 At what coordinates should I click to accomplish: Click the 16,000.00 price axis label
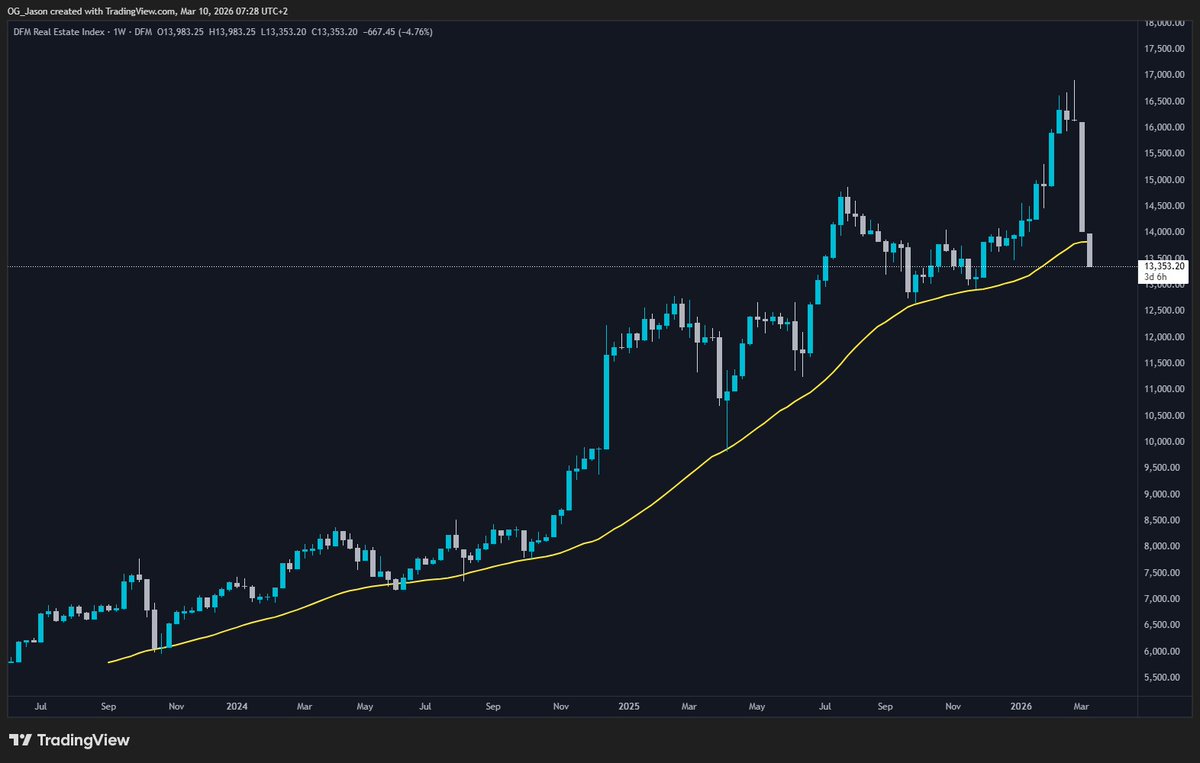coord(1165,127)
